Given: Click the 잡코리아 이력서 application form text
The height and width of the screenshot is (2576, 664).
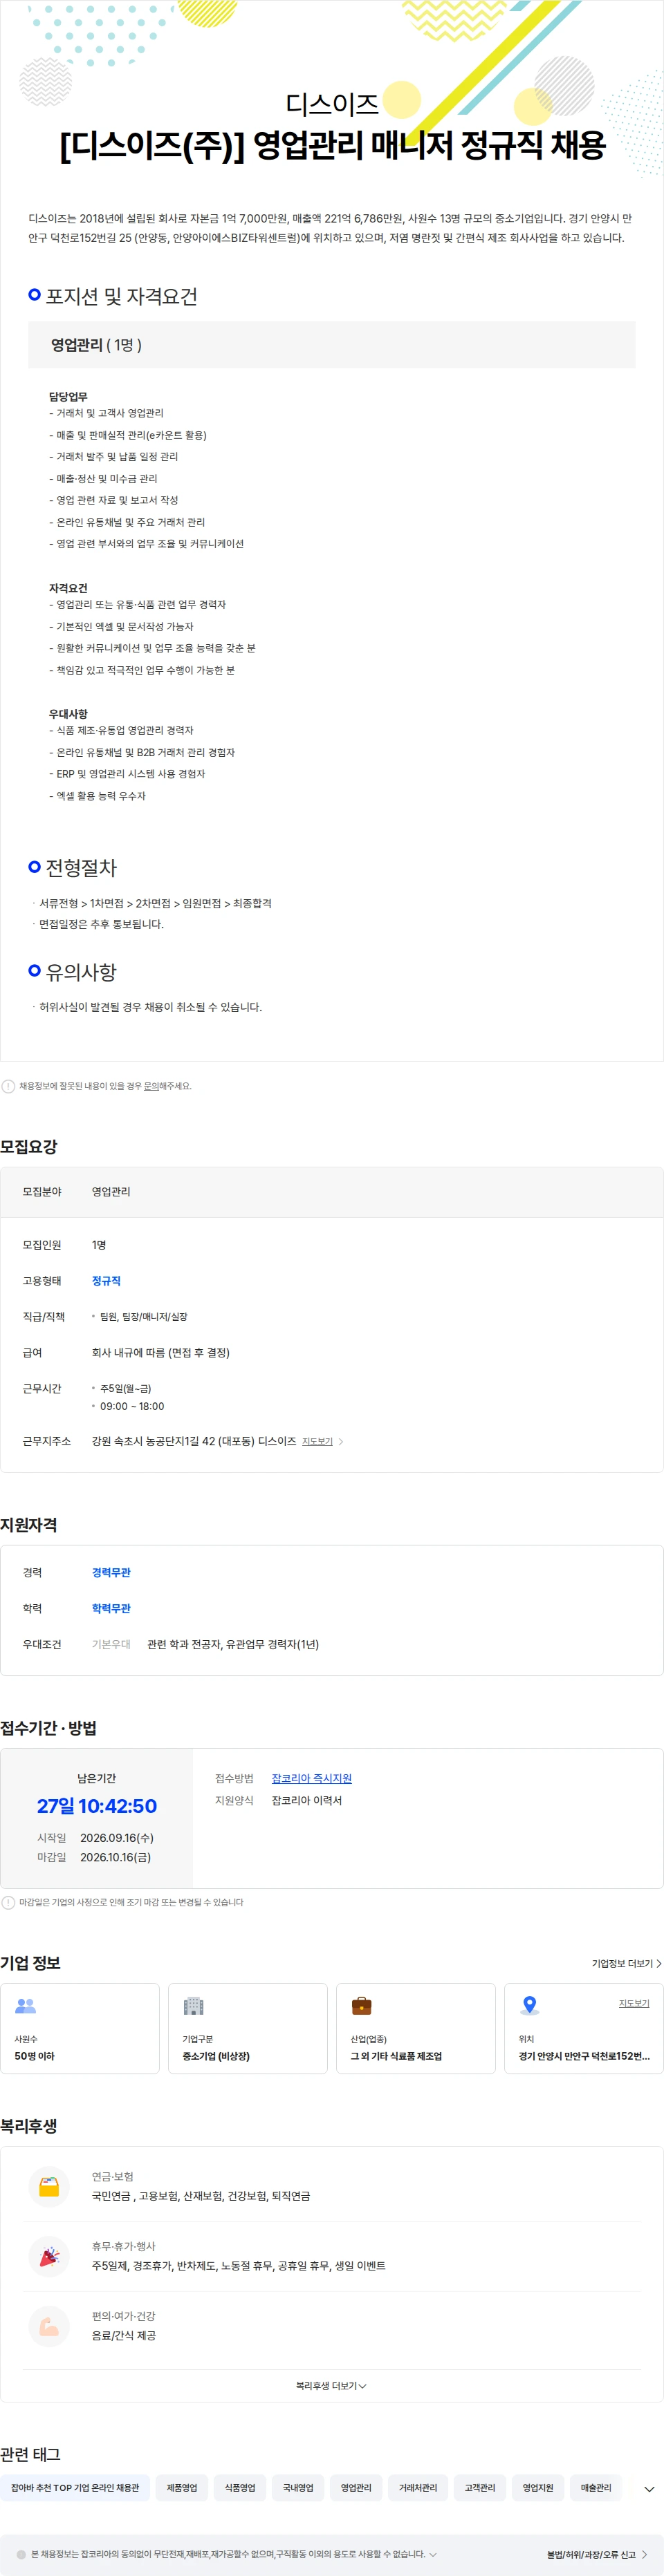Looking at the screenshot, I should (x=307, y=1800).
